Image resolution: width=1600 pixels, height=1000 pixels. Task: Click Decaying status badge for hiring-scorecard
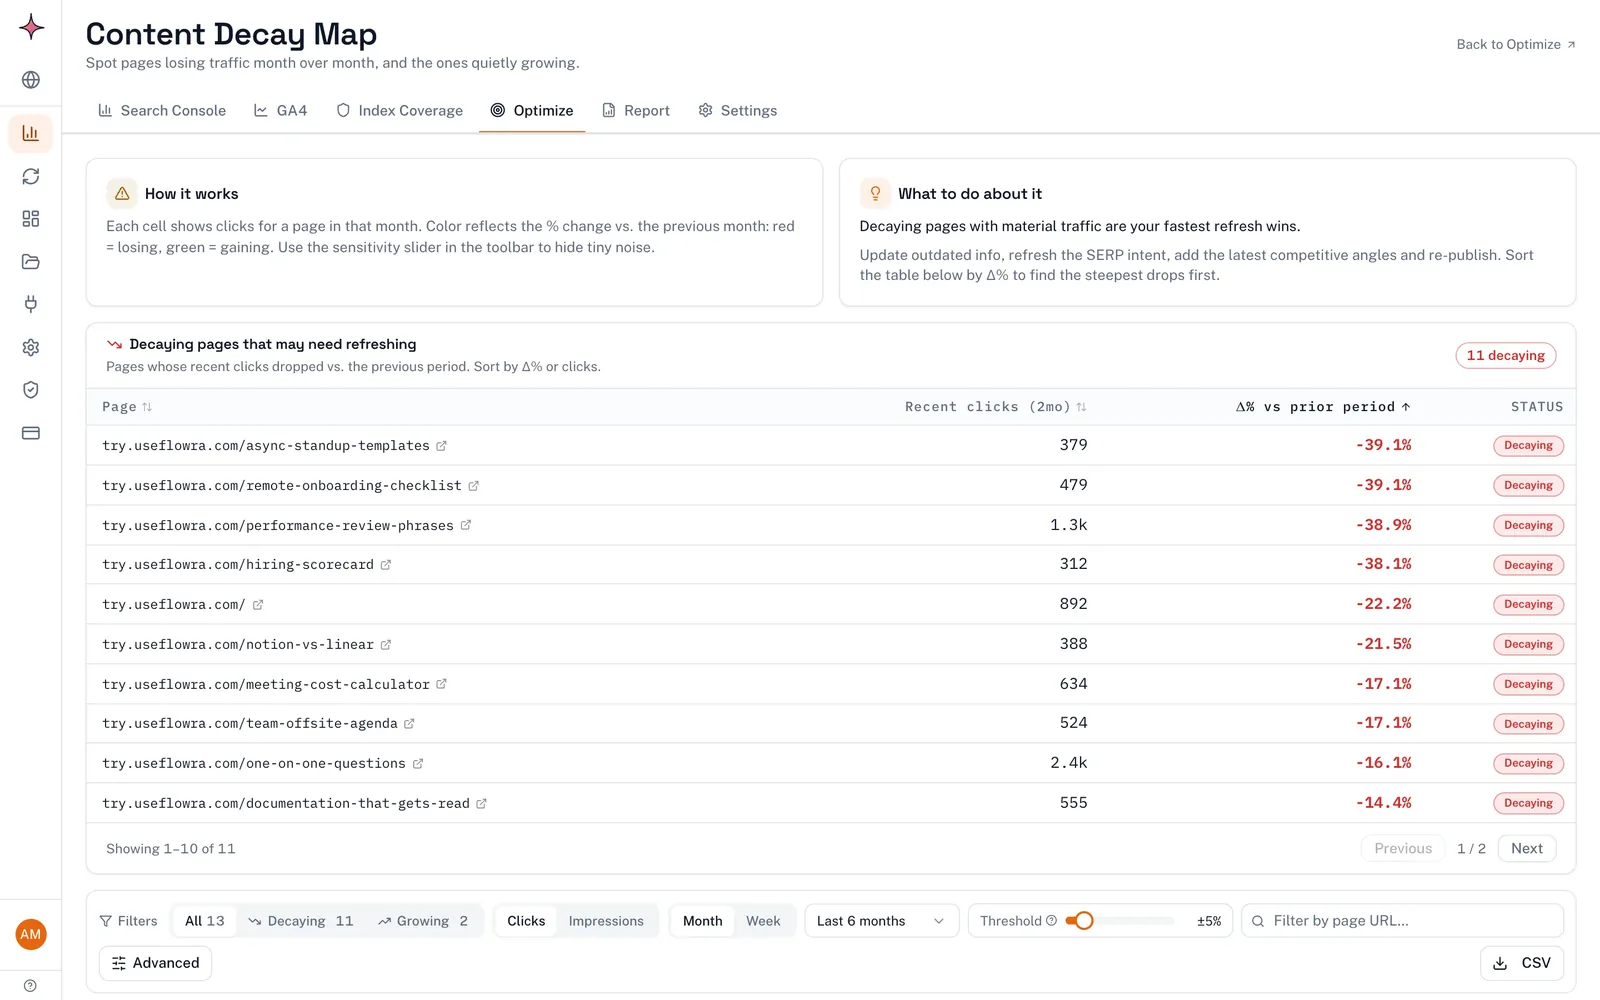pos(1528,565)
